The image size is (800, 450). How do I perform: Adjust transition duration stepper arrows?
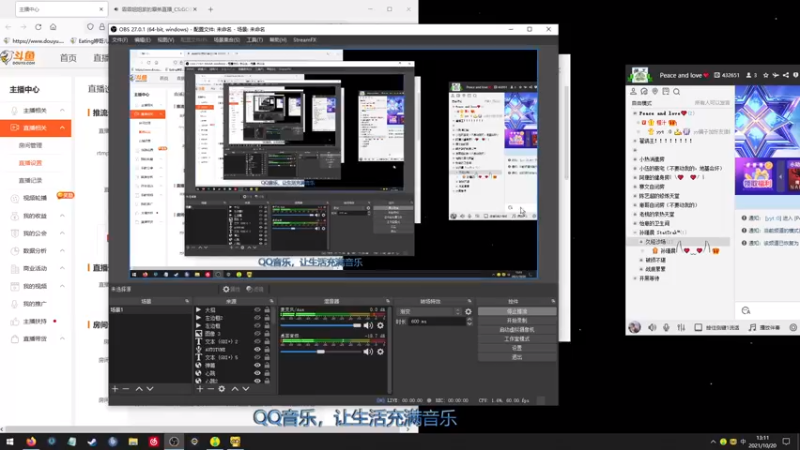tap(469, 321)
